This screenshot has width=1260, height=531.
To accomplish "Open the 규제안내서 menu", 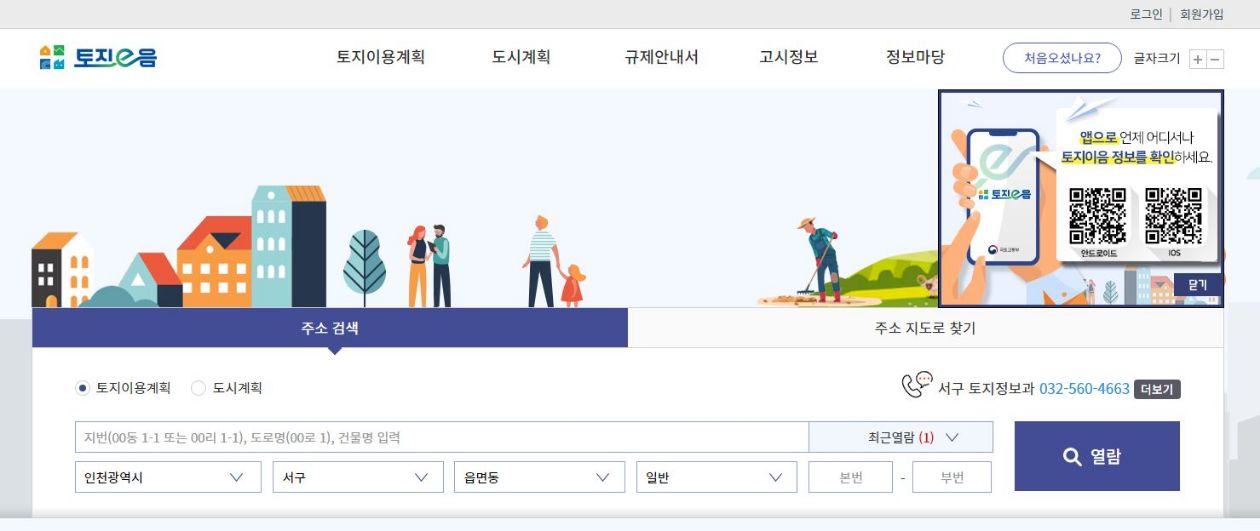I will click(662, 57).
